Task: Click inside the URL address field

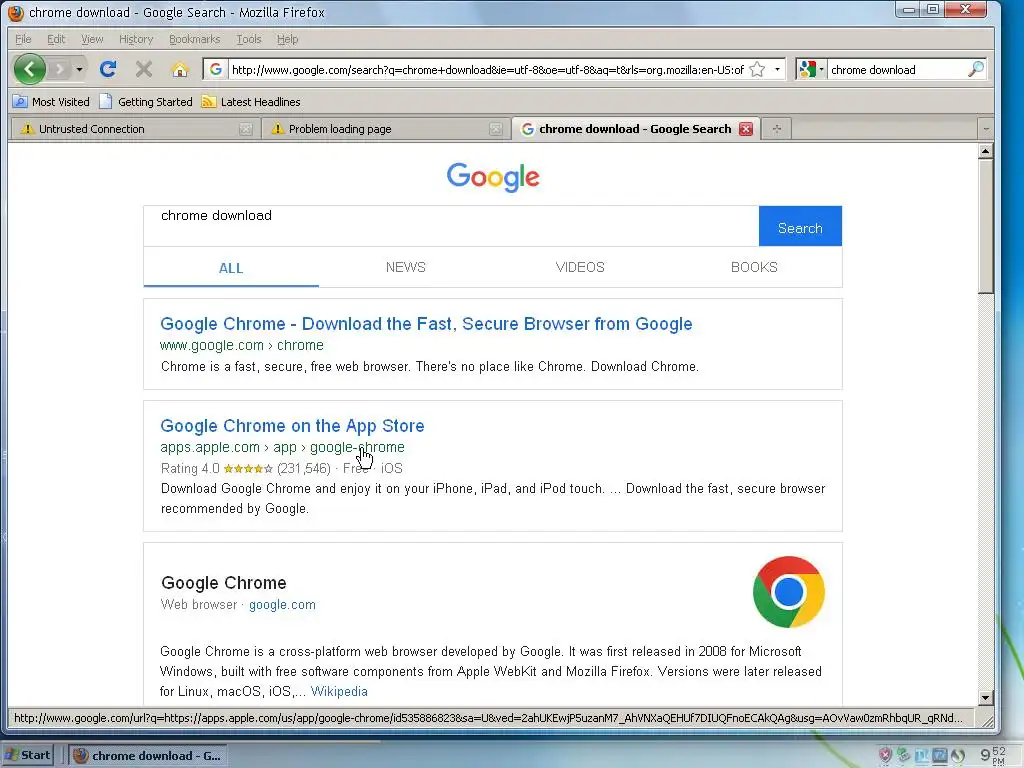Action: [487, 70]
